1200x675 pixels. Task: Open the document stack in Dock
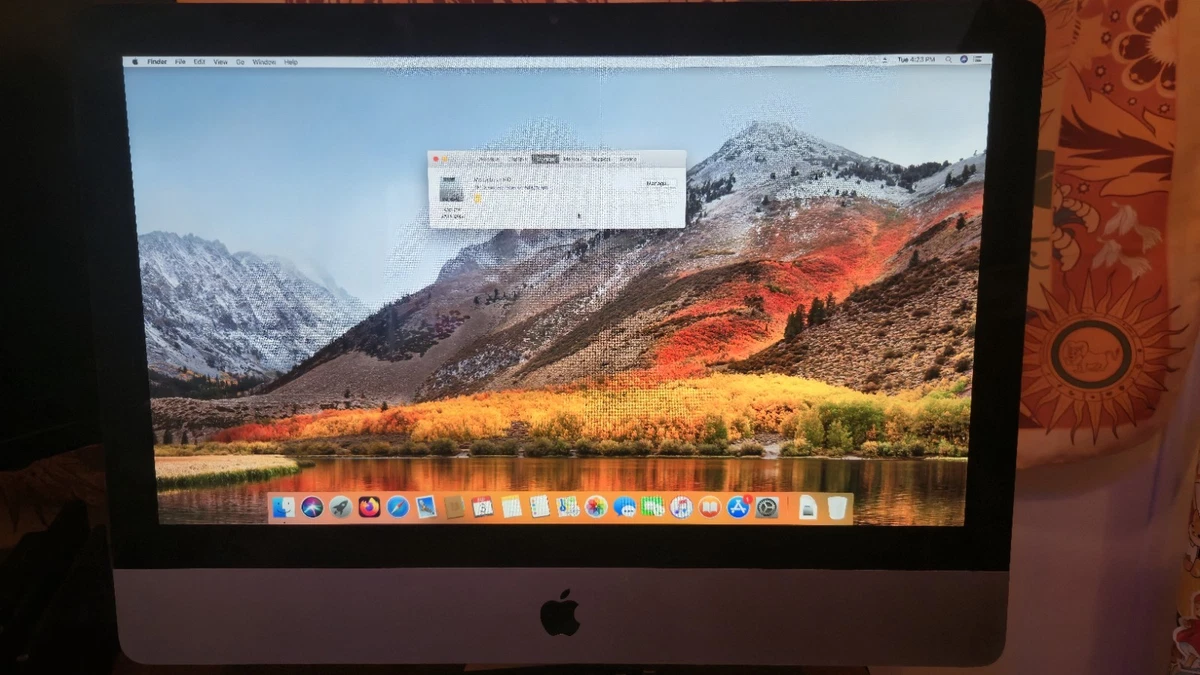[x=808, y=507]
